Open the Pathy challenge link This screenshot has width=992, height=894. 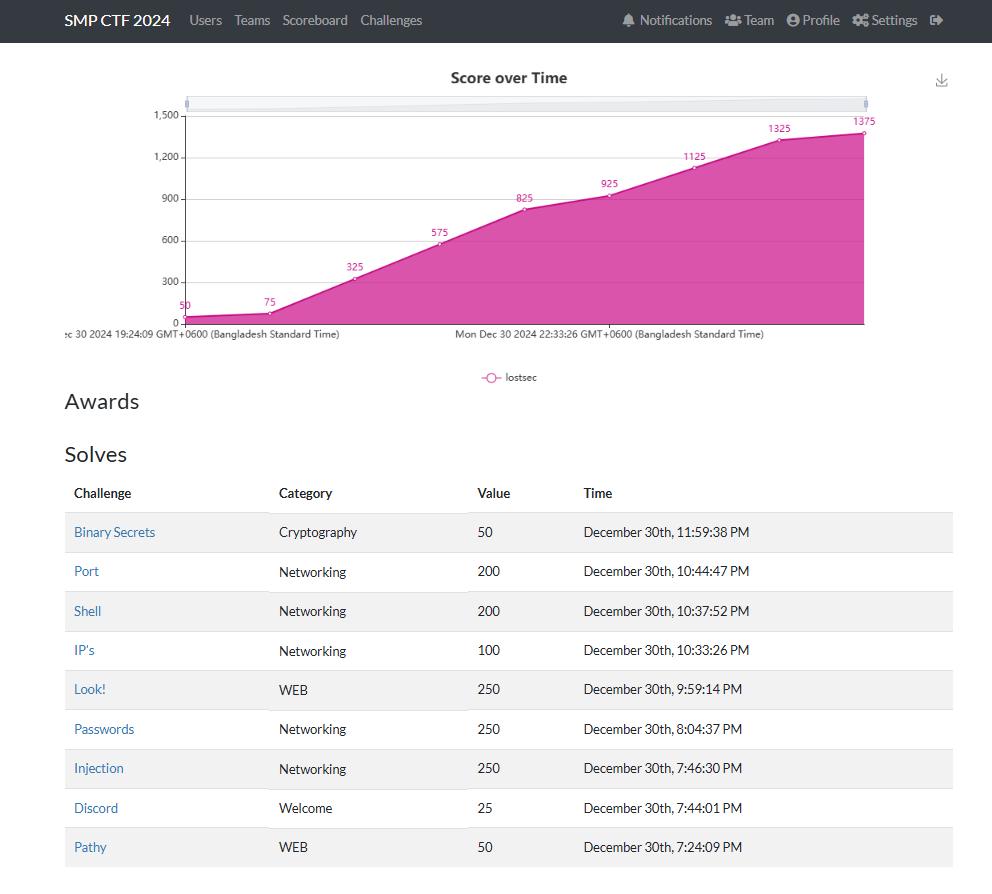(90, 847)
